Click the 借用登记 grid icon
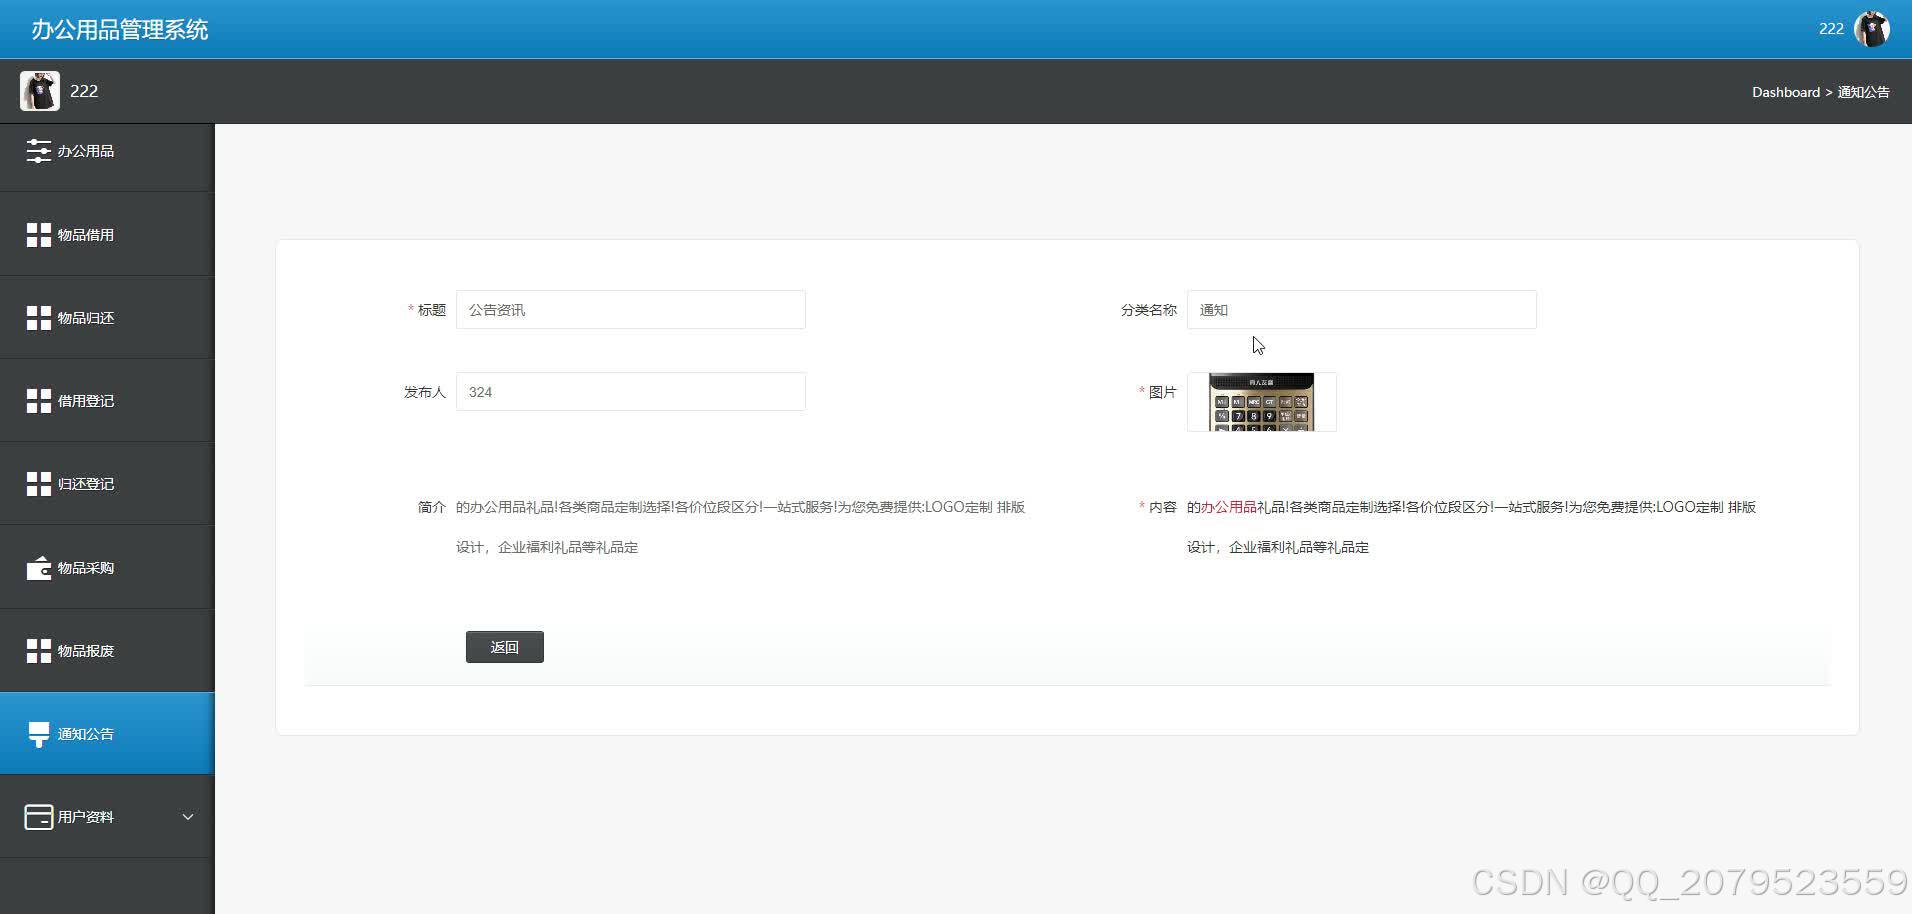This screenshot has width=1912, height=914. click(38, 401)
